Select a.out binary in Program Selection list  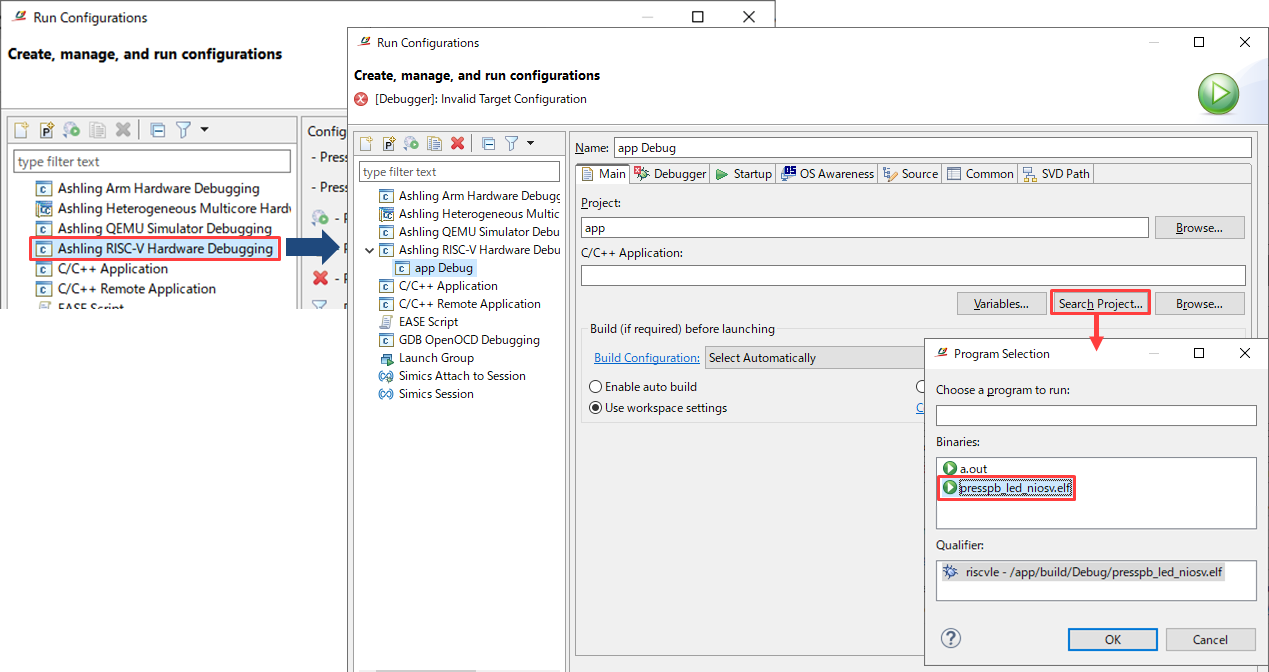(964, 468)
